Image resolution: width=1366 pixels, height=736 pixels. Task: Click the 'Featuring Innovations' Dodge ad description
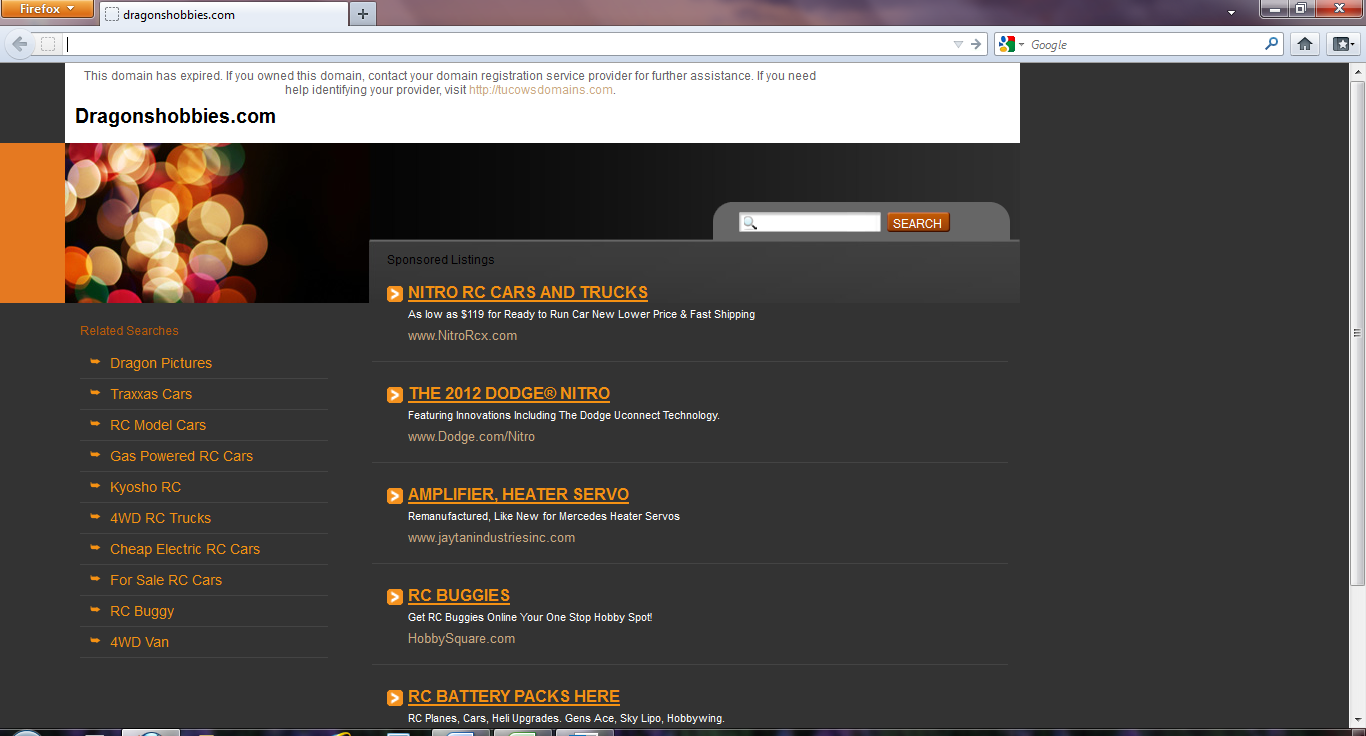(564, 415)
